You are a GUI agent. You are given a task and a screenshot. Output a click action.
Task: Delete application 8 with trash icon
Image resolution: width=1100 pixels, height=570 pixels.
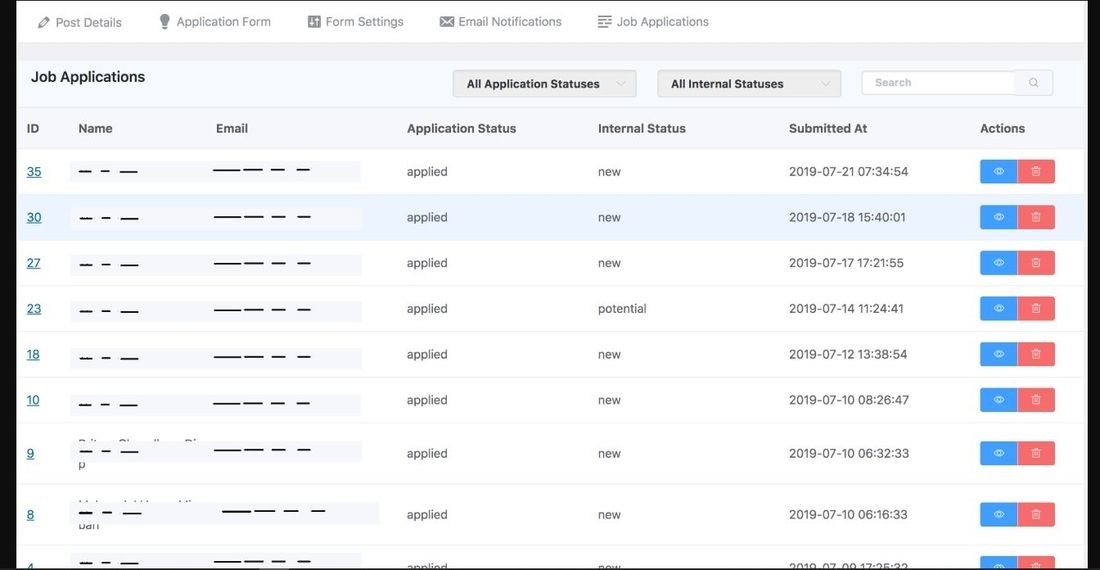pos(1036,515)
